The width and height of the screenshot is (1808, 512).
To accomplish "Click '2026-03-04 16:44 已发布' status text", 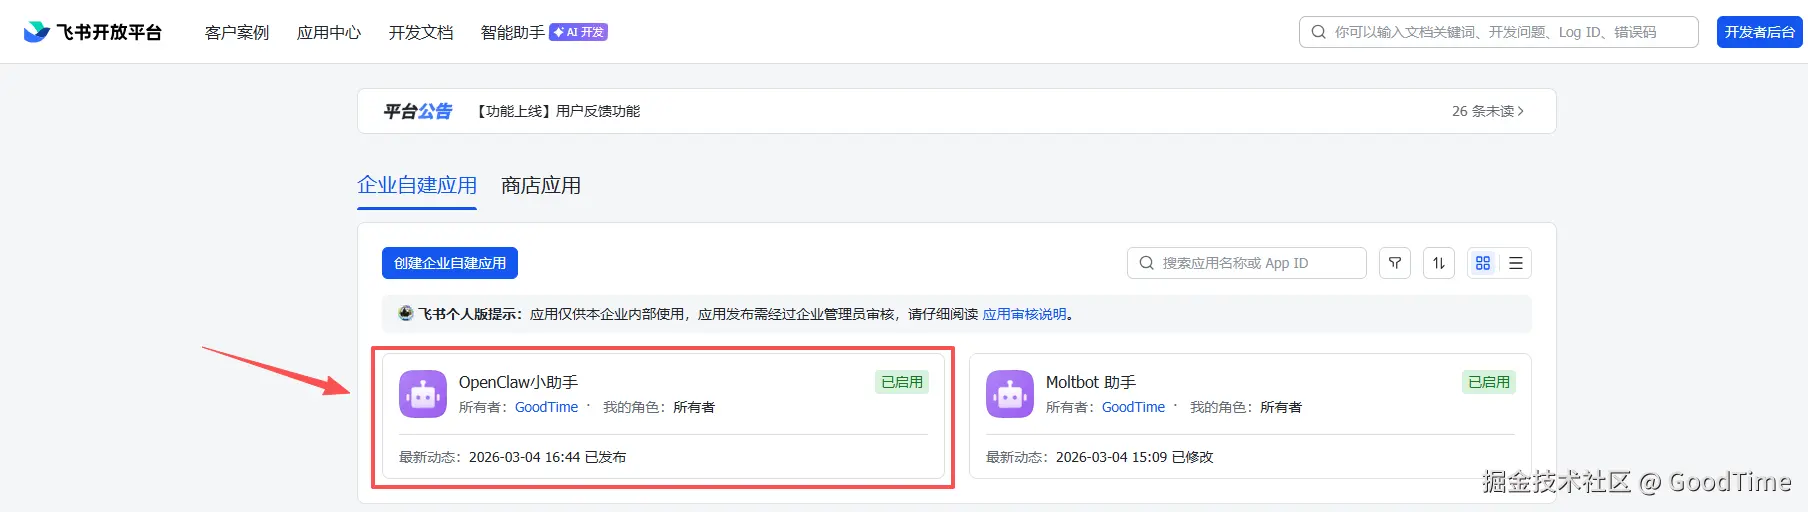I will pyautogui.click(x=547, y=457).
